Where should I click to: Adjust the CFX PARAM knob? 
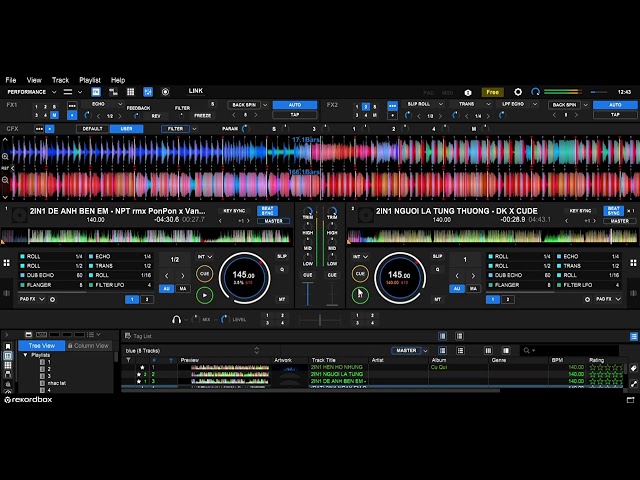coord(244,129)
